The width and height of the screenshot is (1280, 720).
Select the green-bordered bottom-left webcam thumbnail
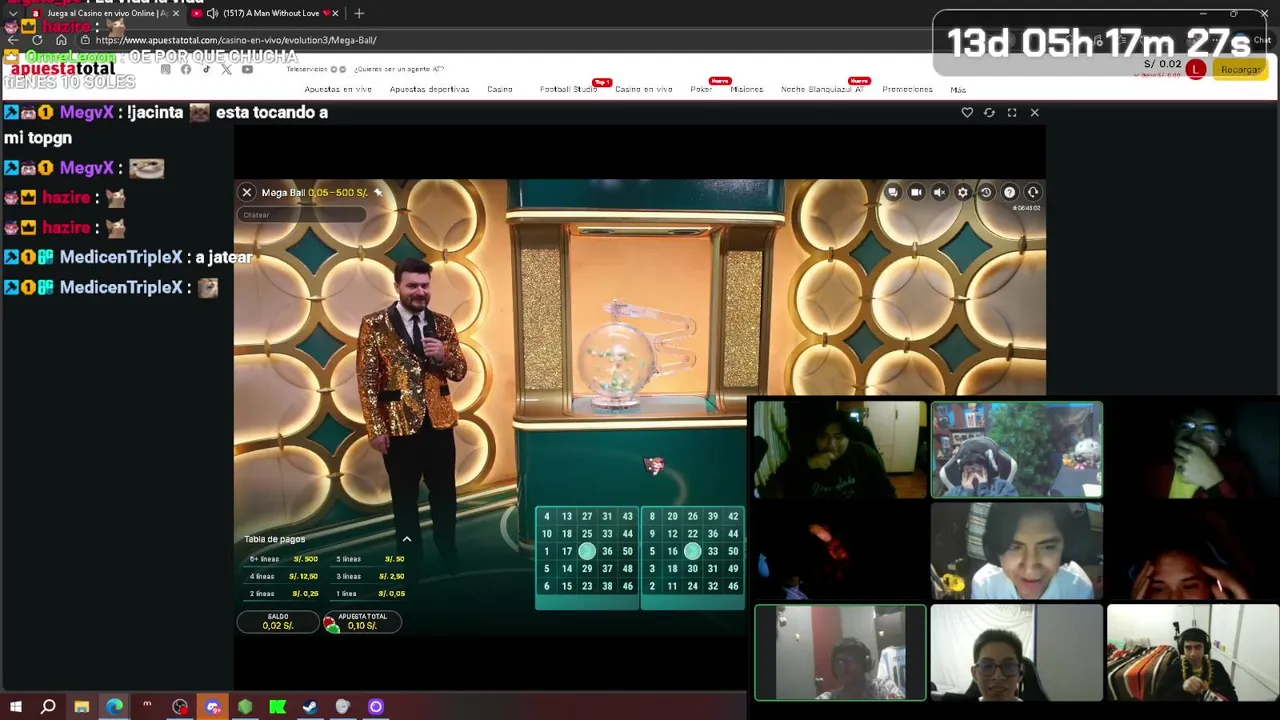tap(840, 653)
